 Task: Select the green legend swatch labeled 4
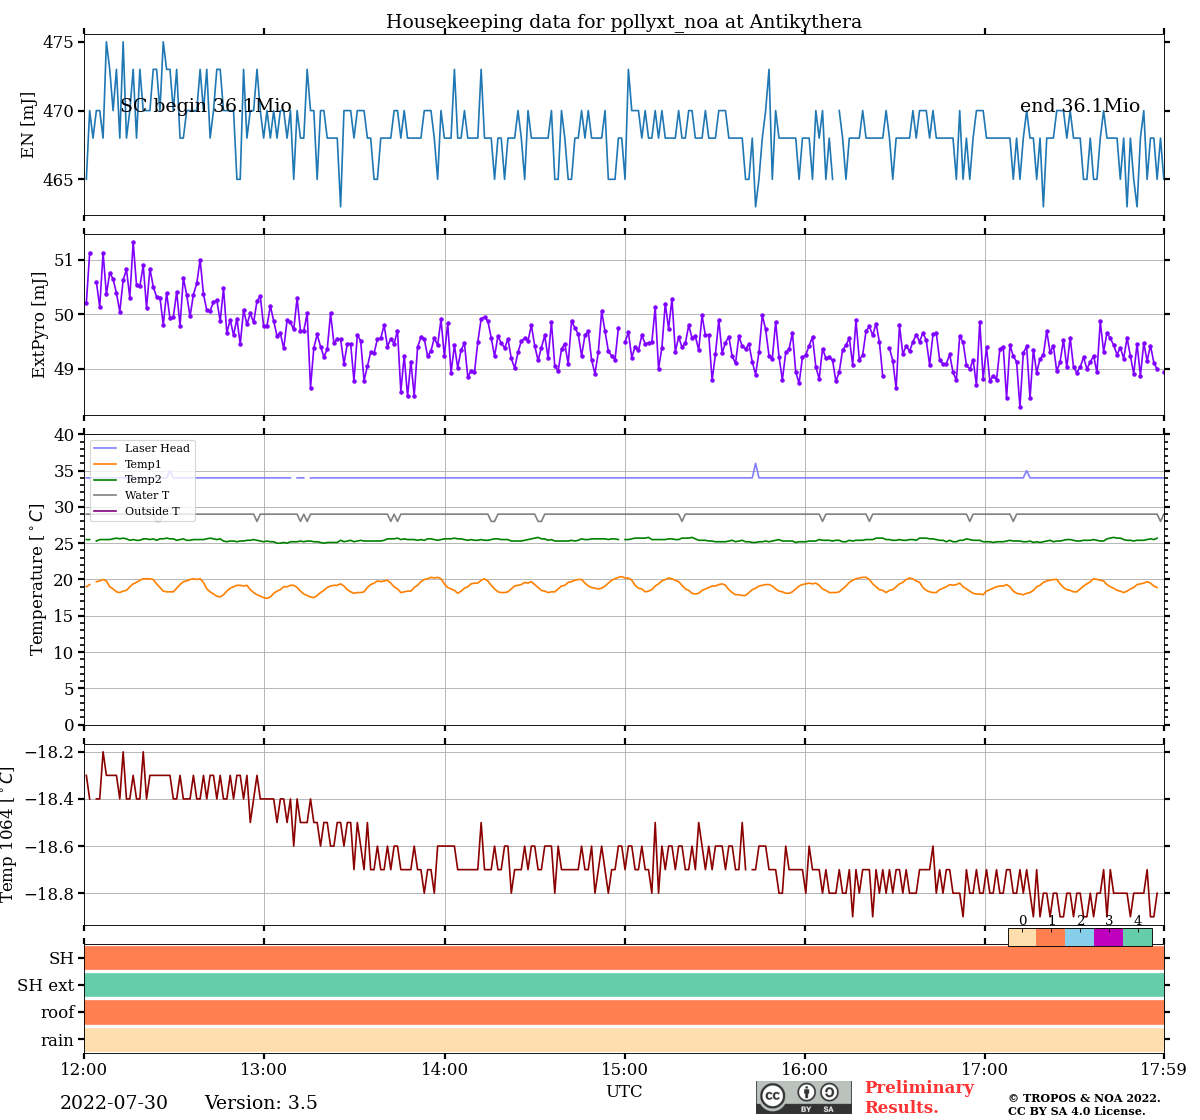tap(1138, 937)
